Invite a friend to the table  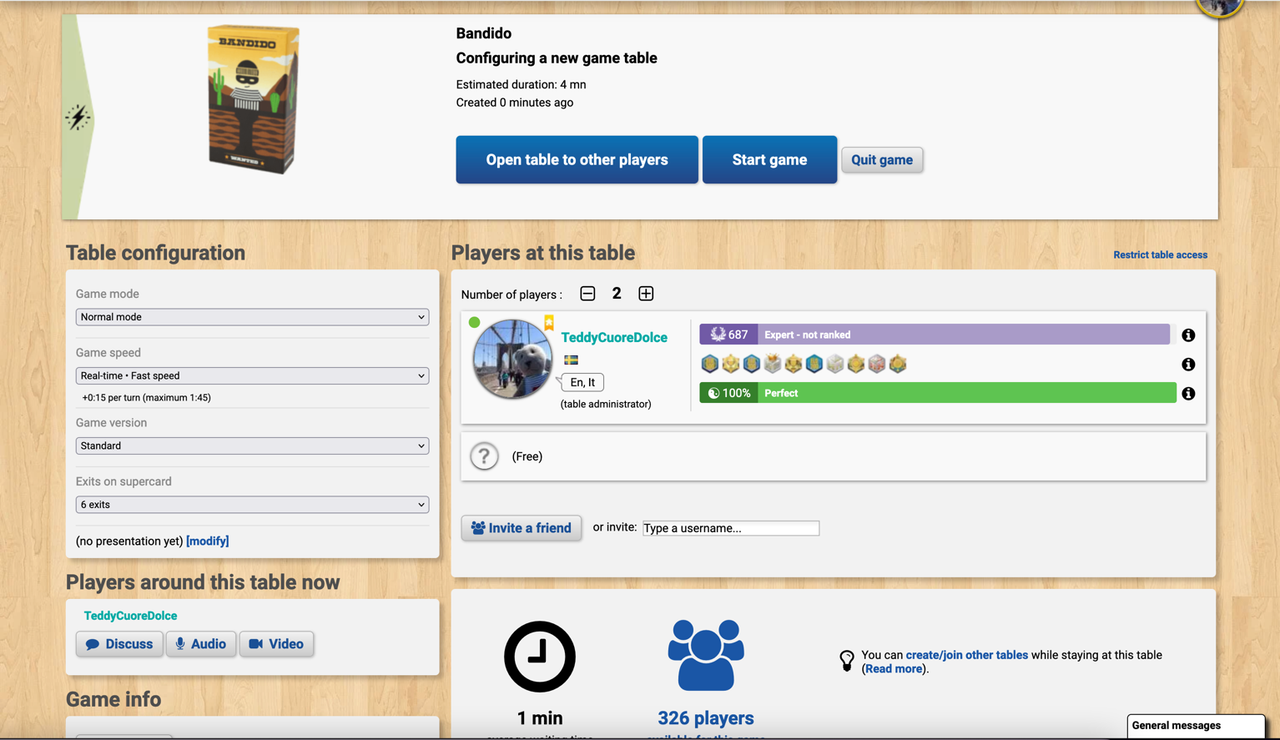click(x=521, y=528)
